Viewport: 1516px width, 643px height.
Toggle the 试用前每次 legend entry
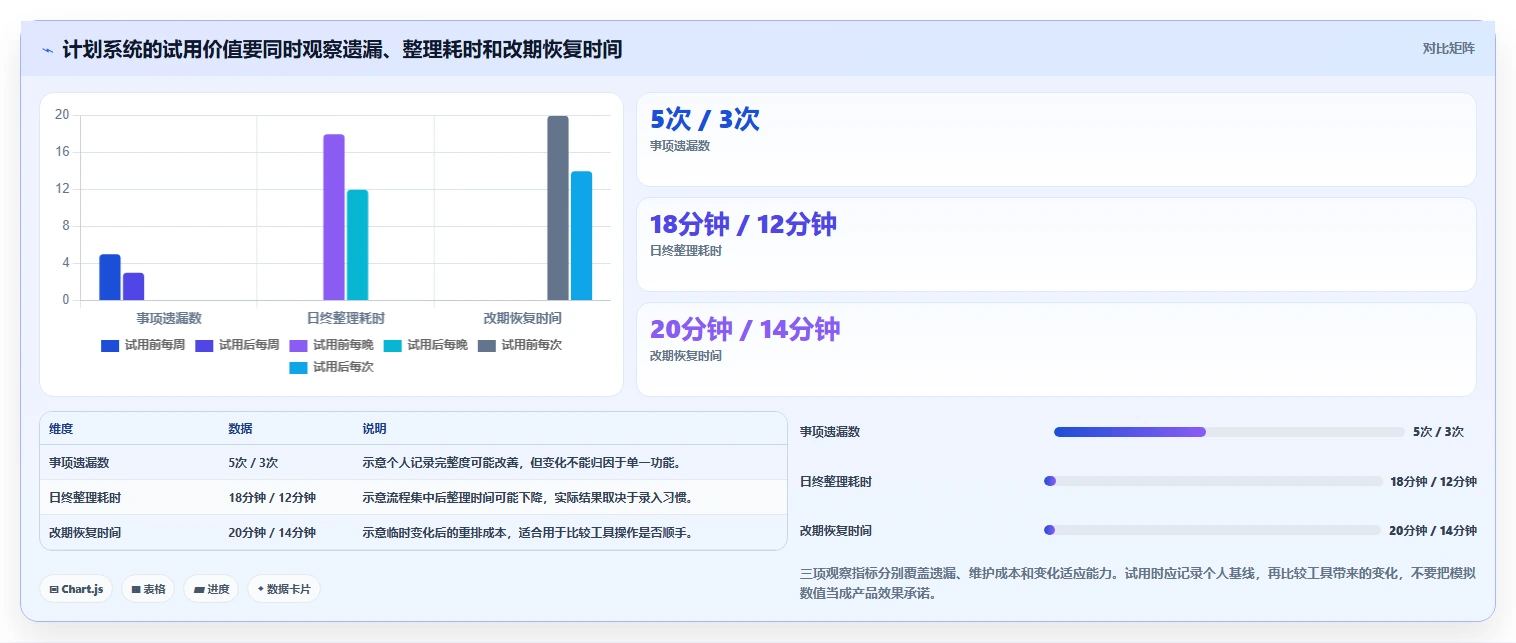pos(519,345)
